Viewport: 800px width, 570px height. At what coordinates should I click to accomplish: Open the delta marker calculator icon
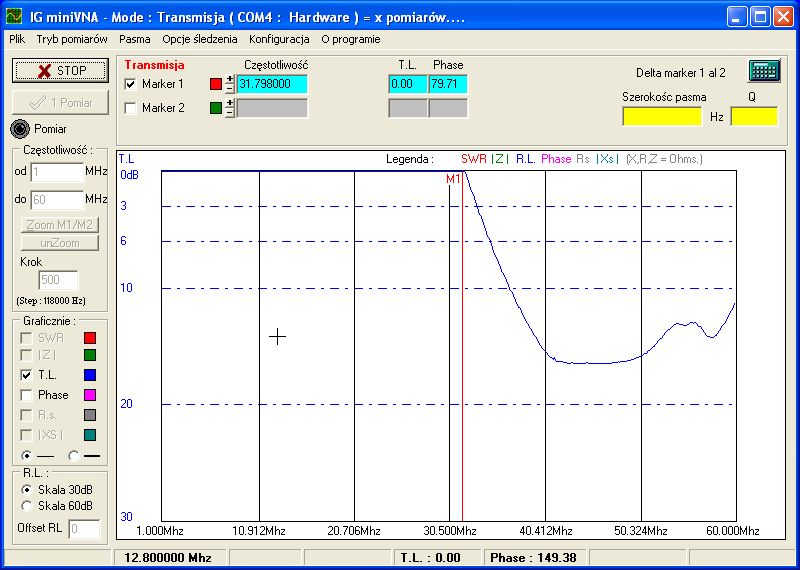click(764, 71)
